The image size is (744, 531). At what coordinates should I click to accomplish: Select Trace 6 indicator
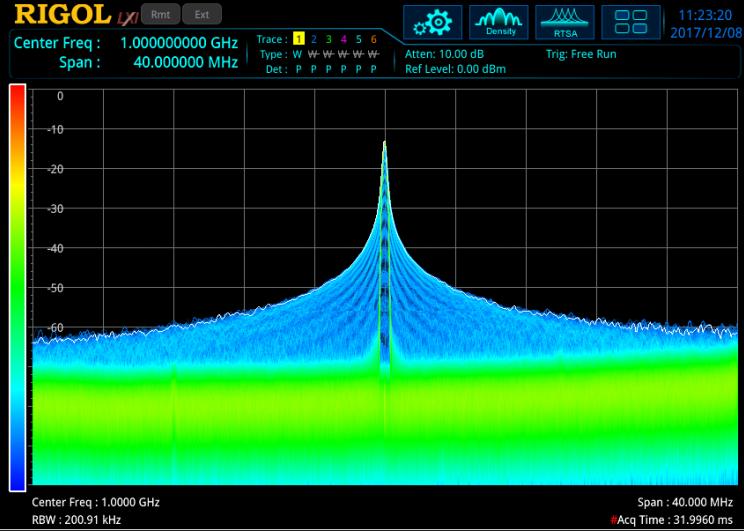pyautogui.click(x=374, y=39)
